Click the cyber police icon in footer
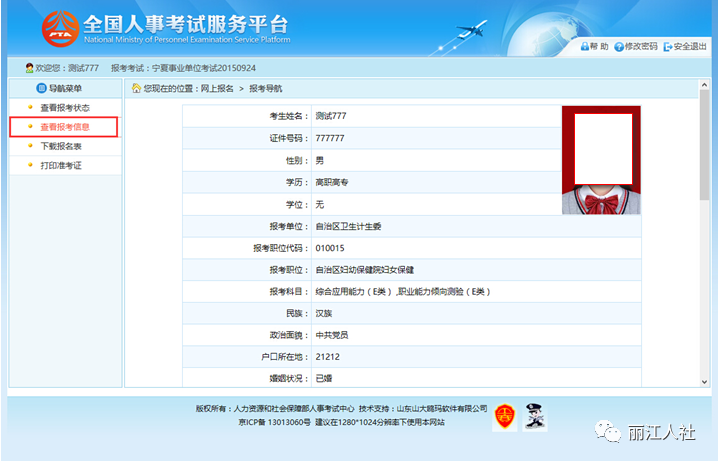 [534, 416]
